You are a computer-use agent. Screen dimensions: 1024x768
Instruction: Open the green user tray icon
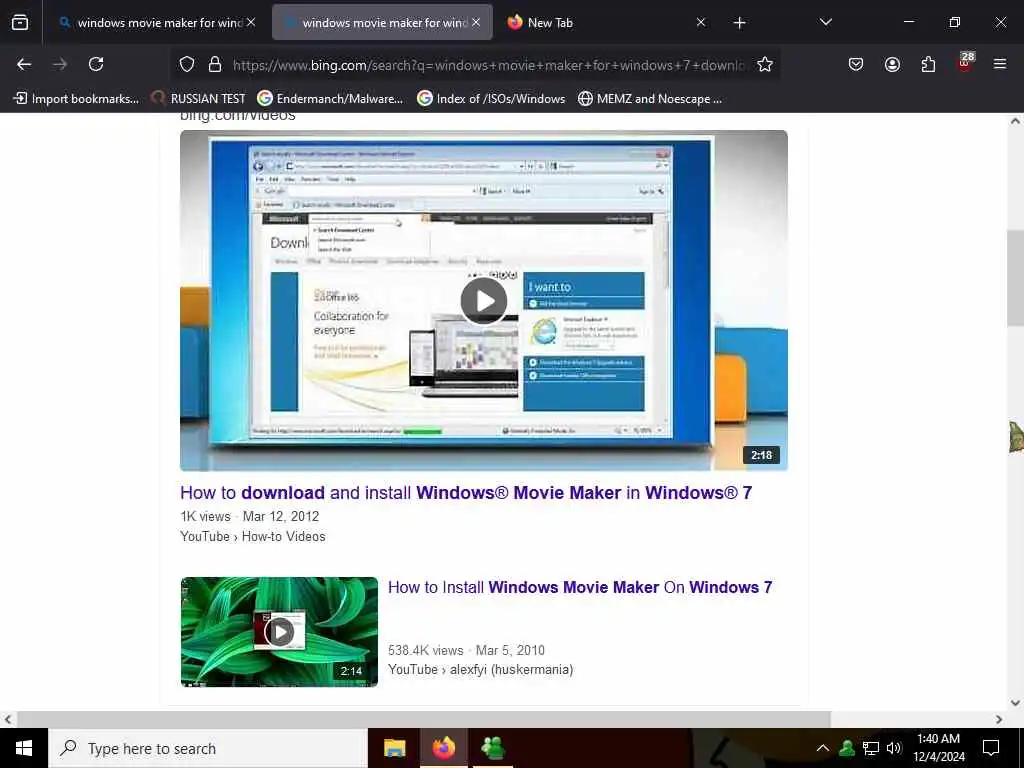[847, 748]
